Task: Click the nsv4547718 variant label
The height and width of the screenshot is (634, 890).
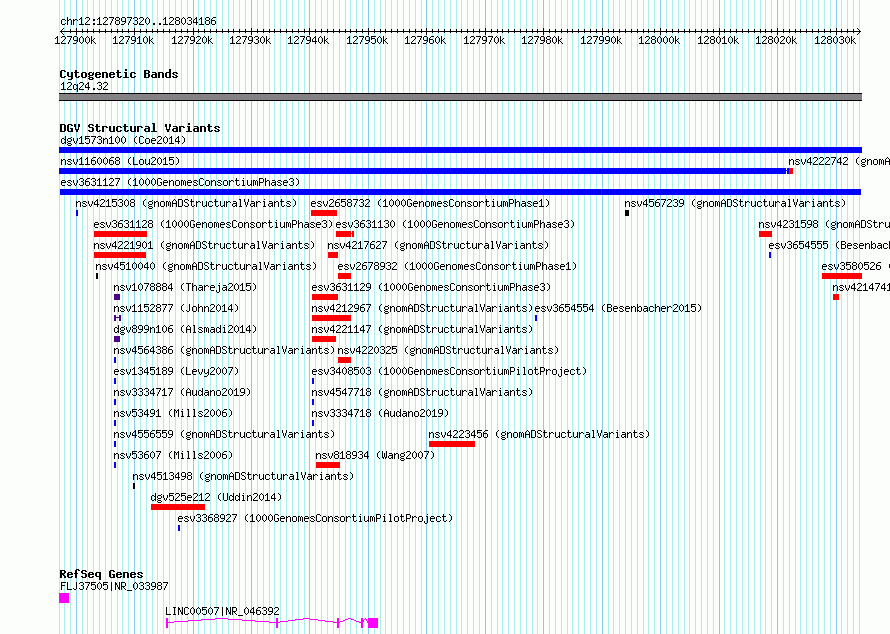Action: [422, 392]
